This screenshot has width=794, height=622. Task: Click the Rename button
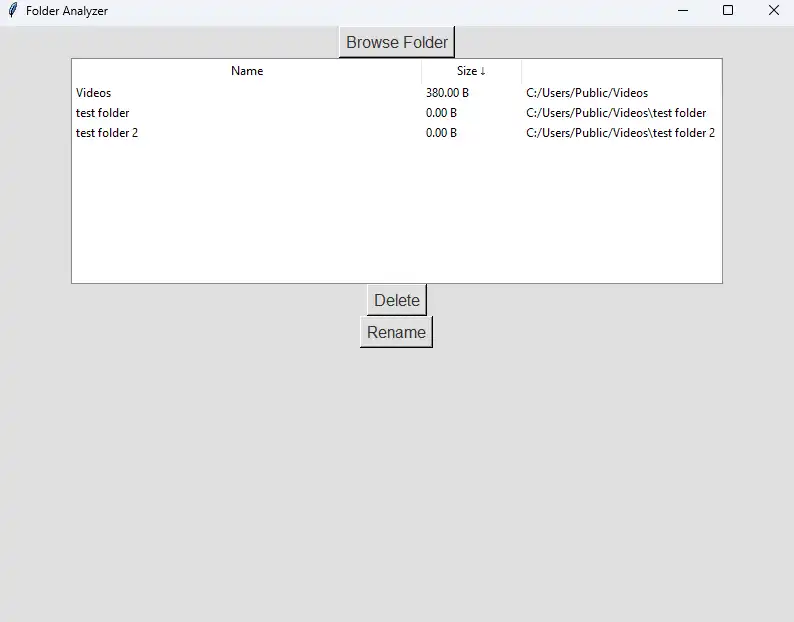click(x=396, y=332)
